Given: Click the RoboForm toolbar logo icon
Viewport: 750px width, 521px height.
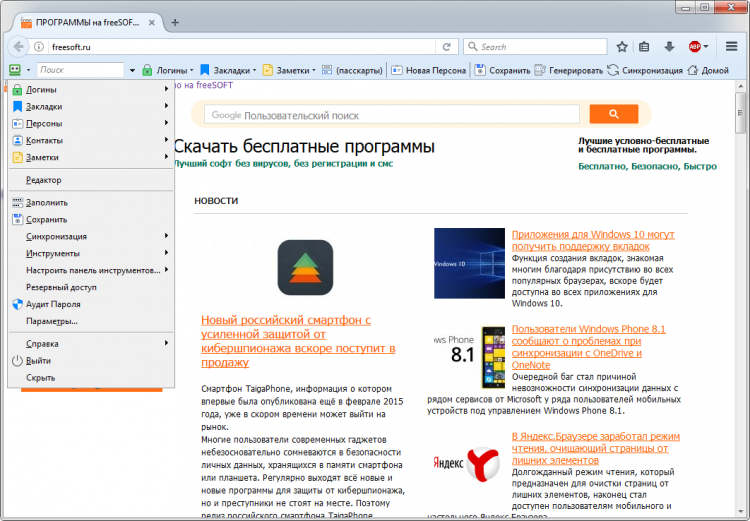Looking at the screenshot, I should [15, 70].
